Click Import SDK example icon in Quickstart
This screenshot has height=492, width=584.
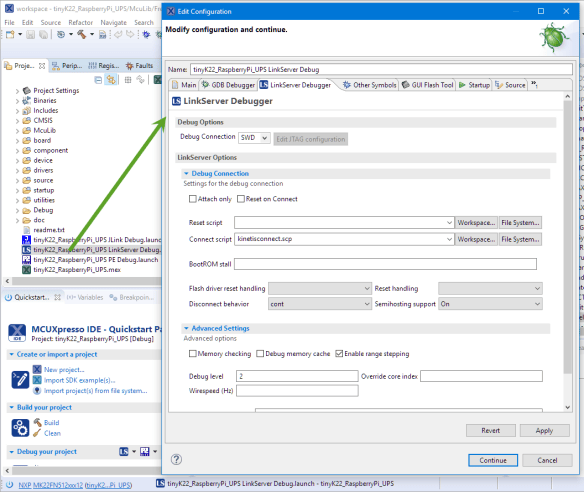(37, 380)
